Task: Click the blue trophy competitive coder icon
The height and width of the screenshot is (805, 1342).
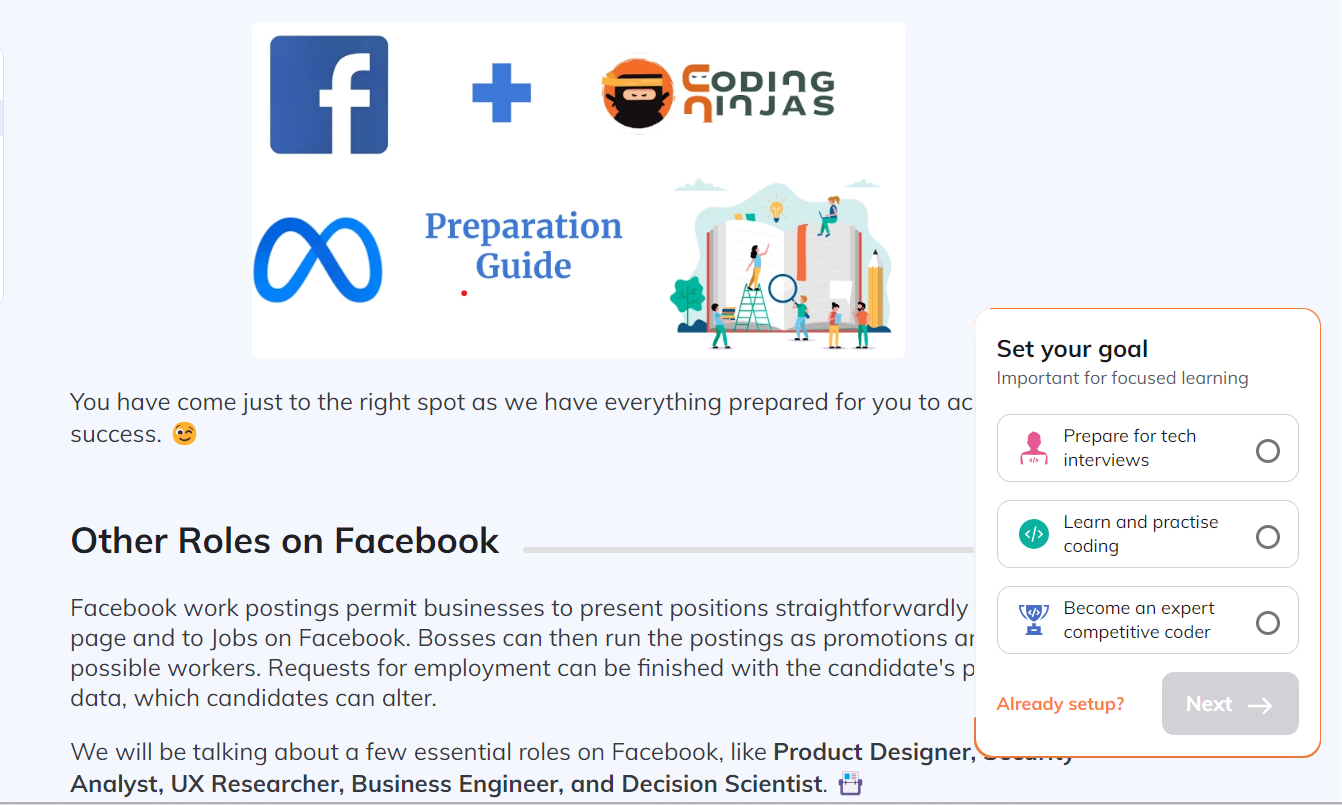Action: (1034, 620)
